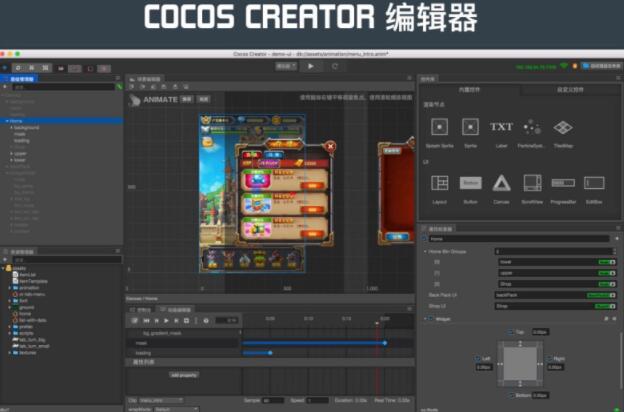Click the green search filter icon in hierarchy
The image size is (624, 412).
[119, 86]
